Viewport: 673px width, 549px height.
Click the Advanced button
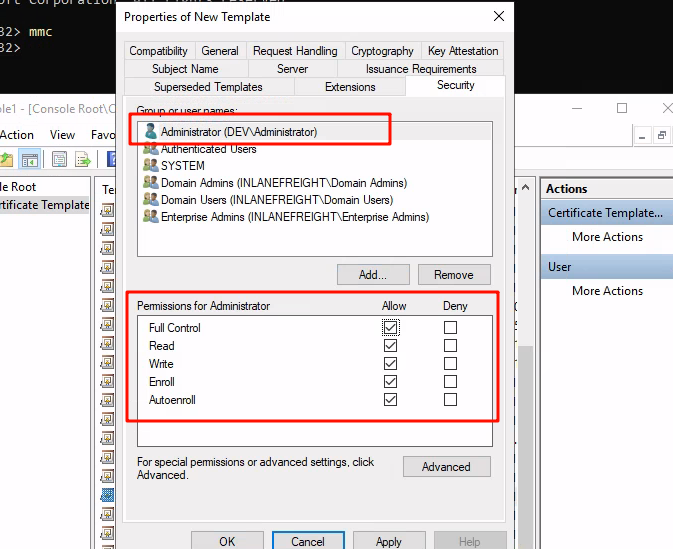(x=446, y=467)
